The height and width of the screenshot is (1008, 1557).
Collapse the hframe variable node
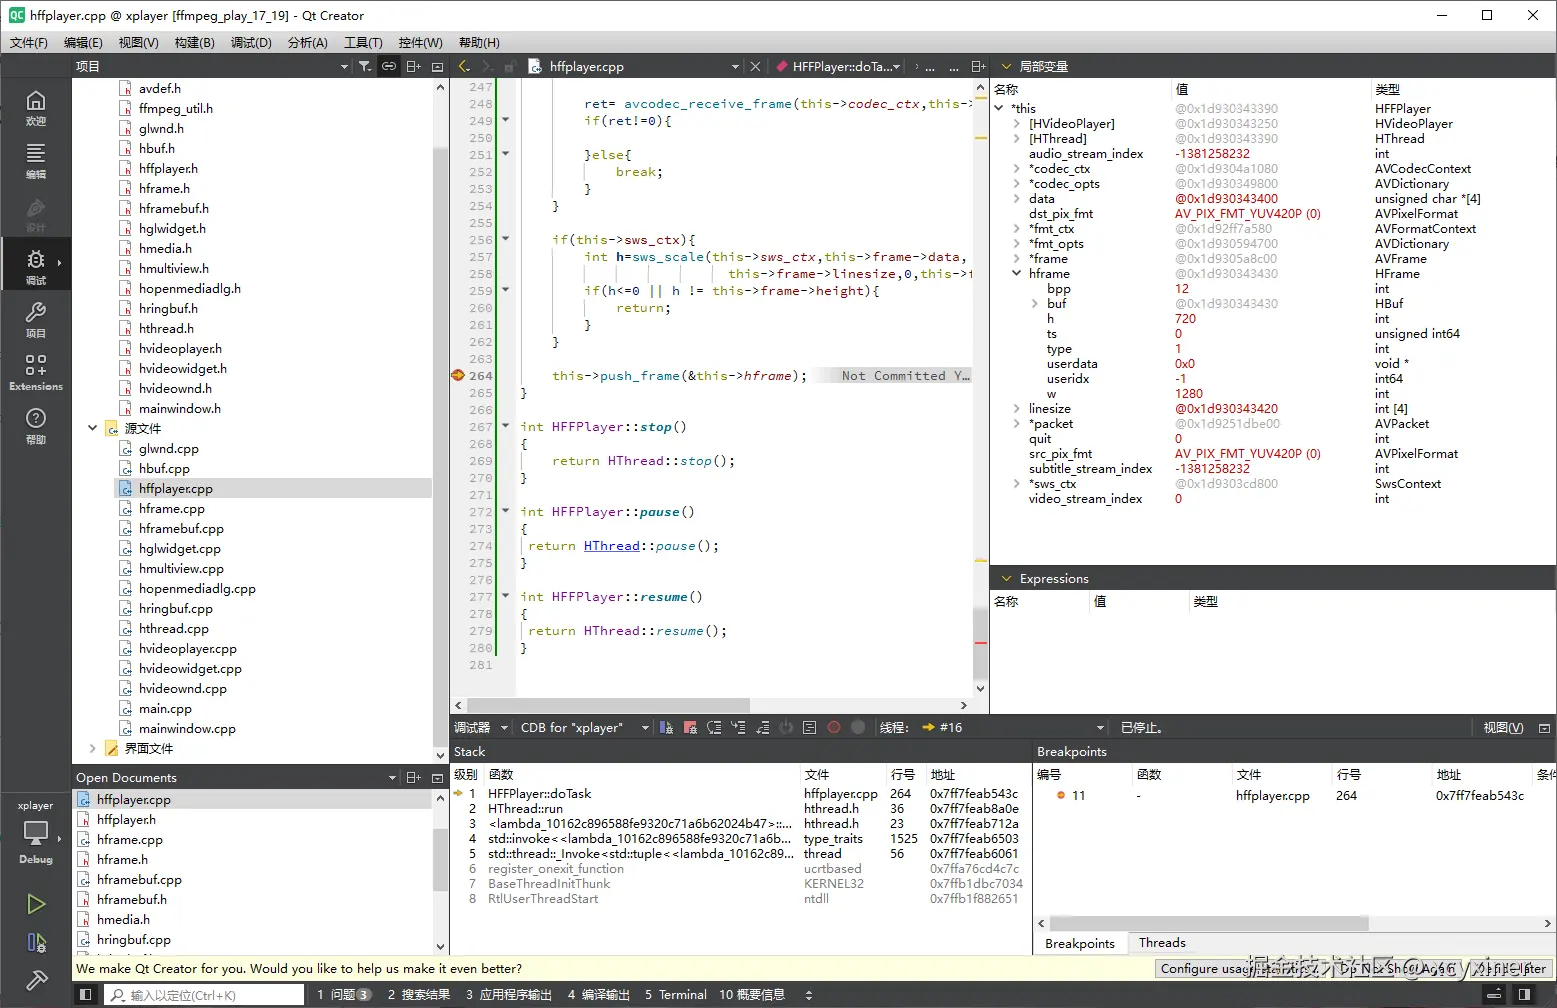pyautogui.click(x=1017, y=274)
